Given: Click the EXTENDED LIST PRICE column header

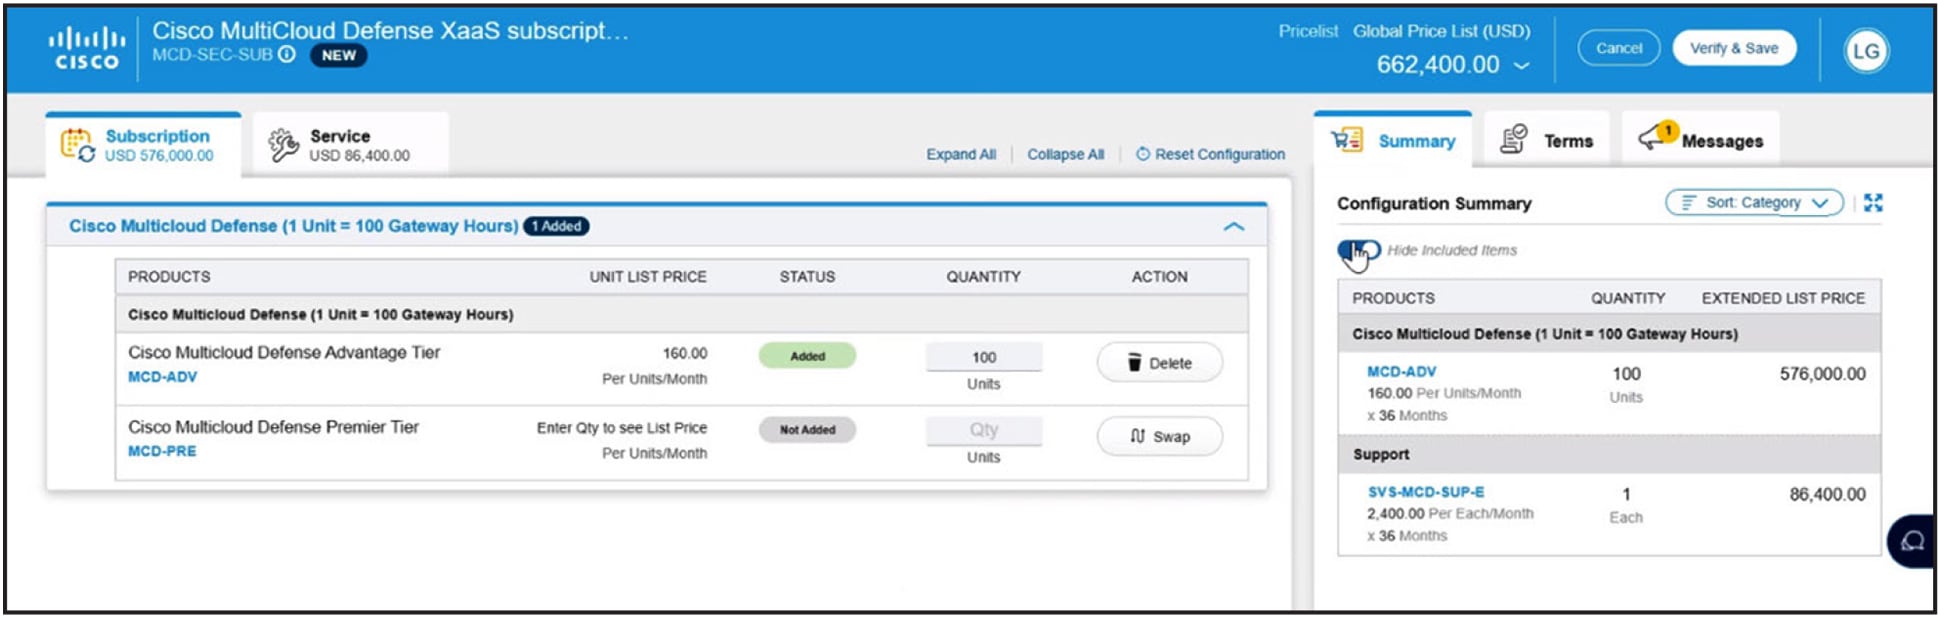Looking at the screenshot, I should pyautogui.click(x=1783, y=298).
